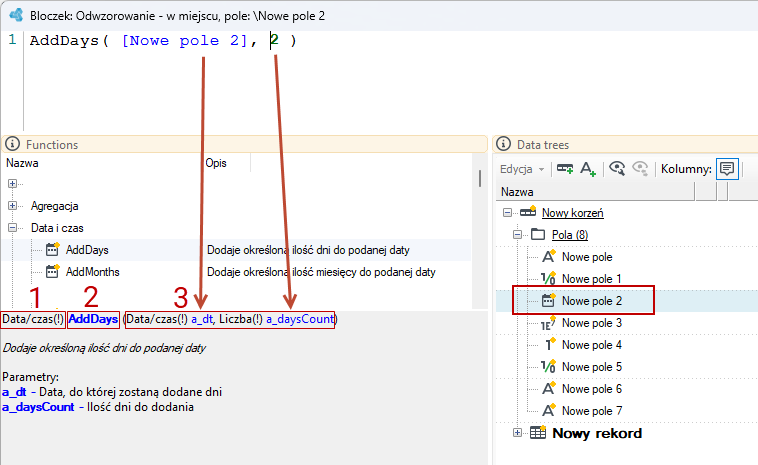Click the boolean 1/0 icon of Nowe pole 1

click(x=548, y=278)
